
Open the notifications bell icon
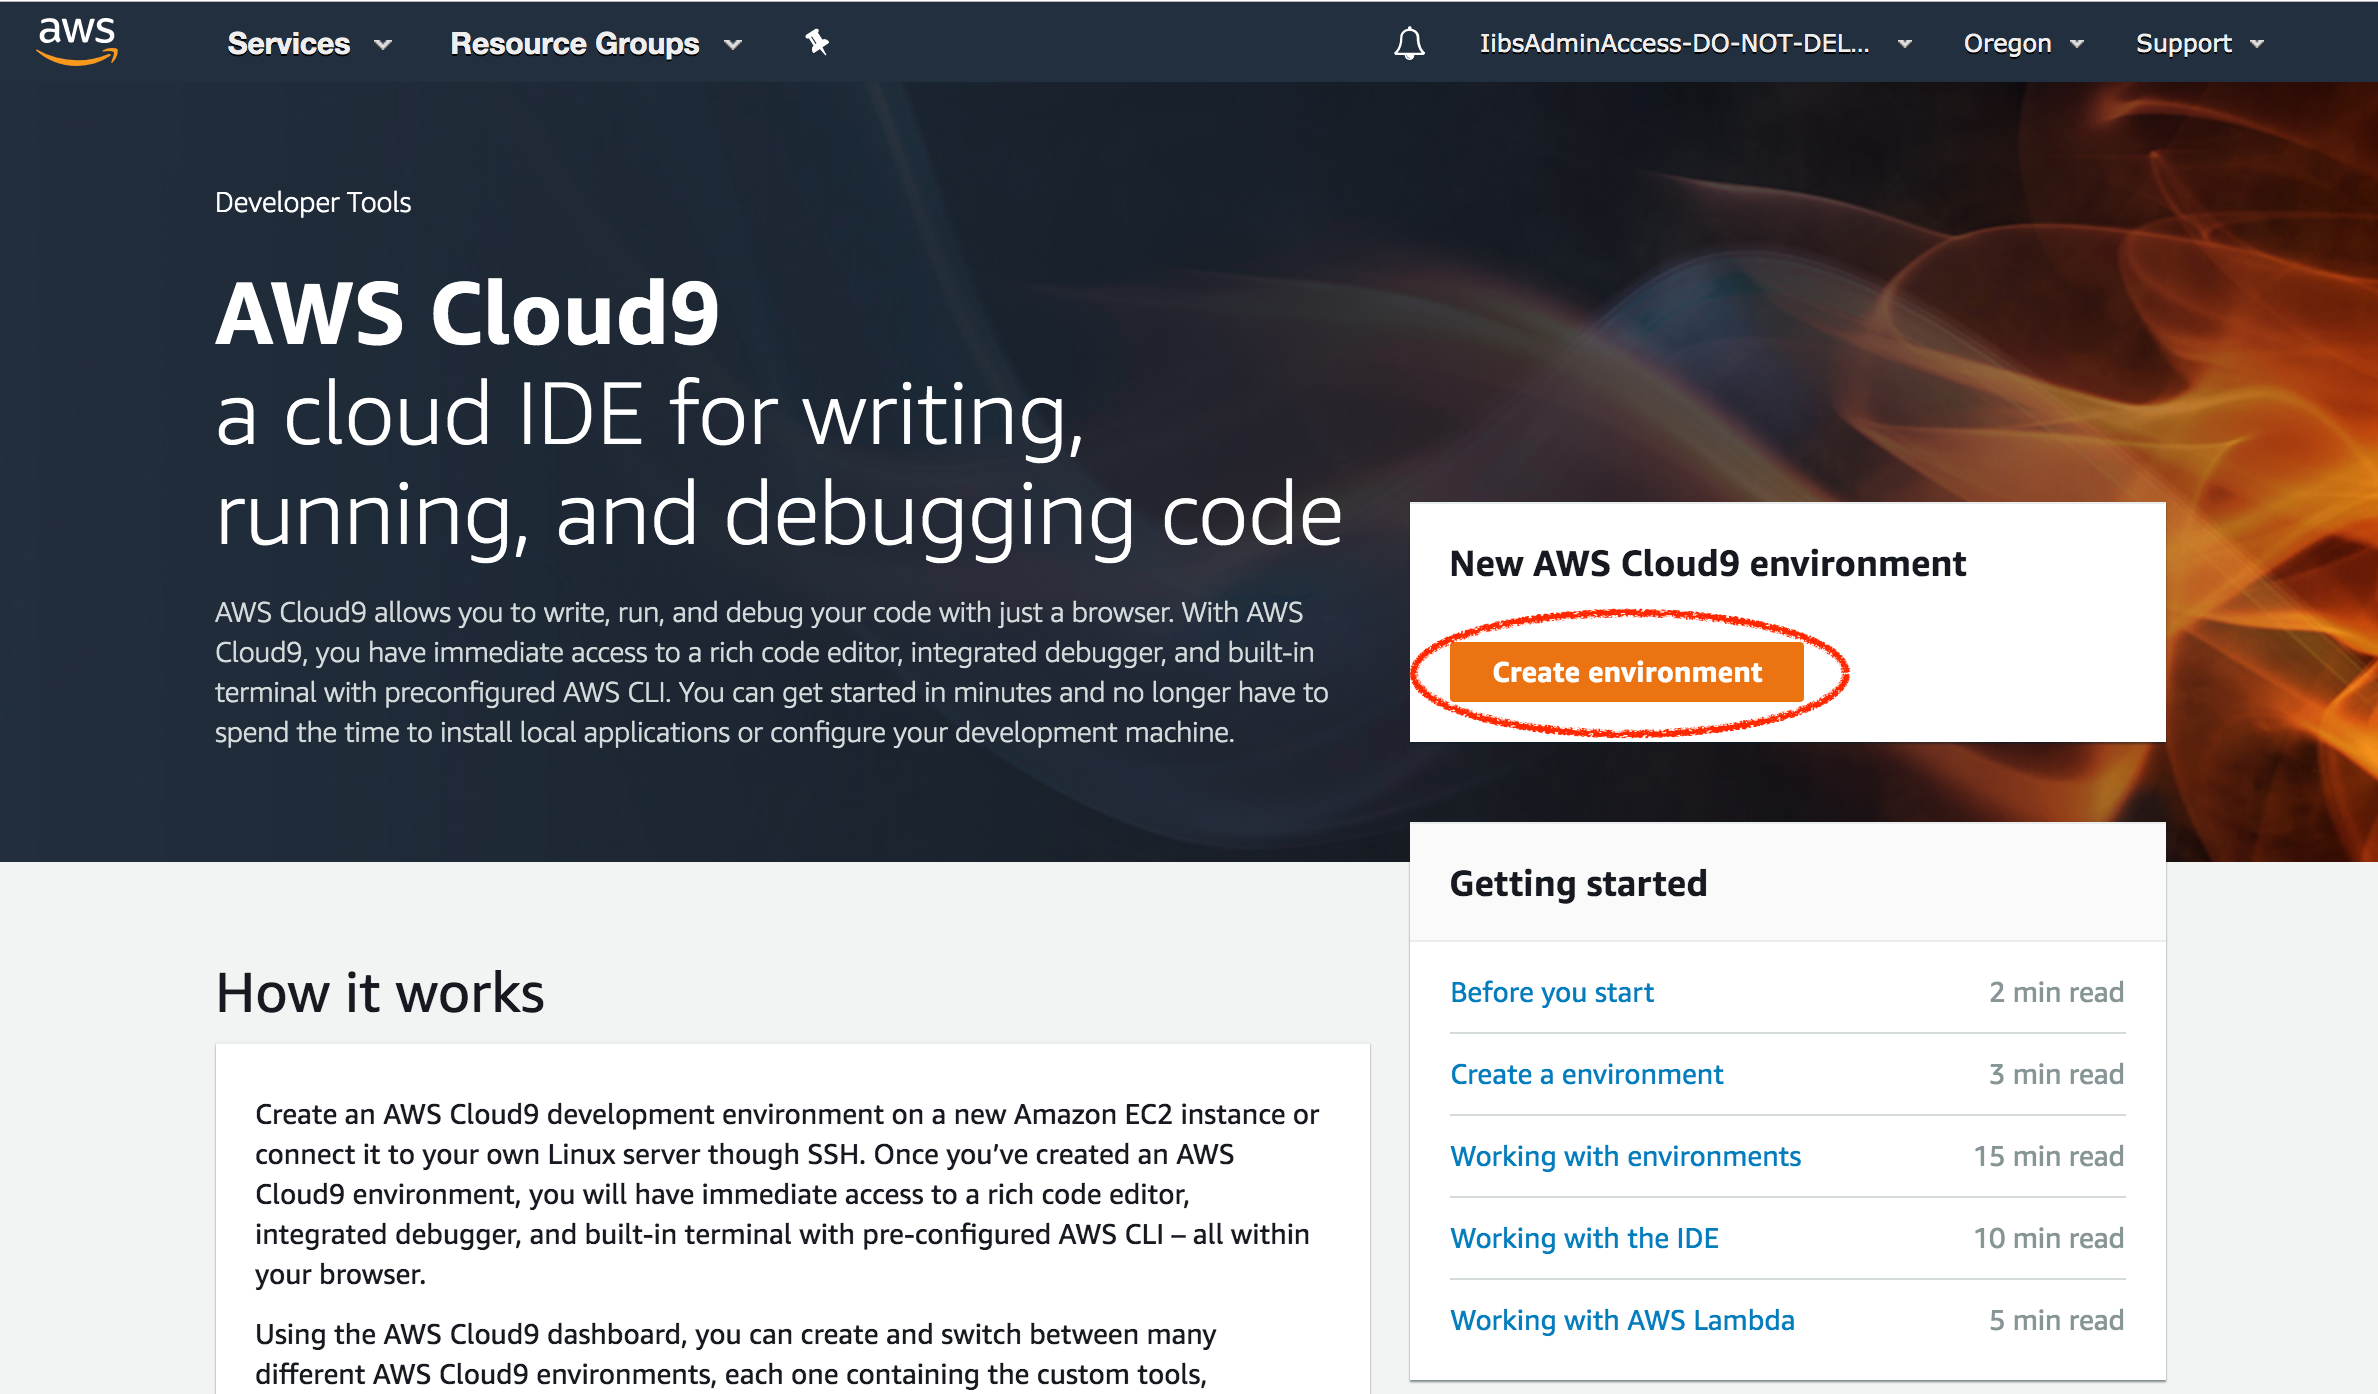pyautogui.click(x=1409, y=43)
